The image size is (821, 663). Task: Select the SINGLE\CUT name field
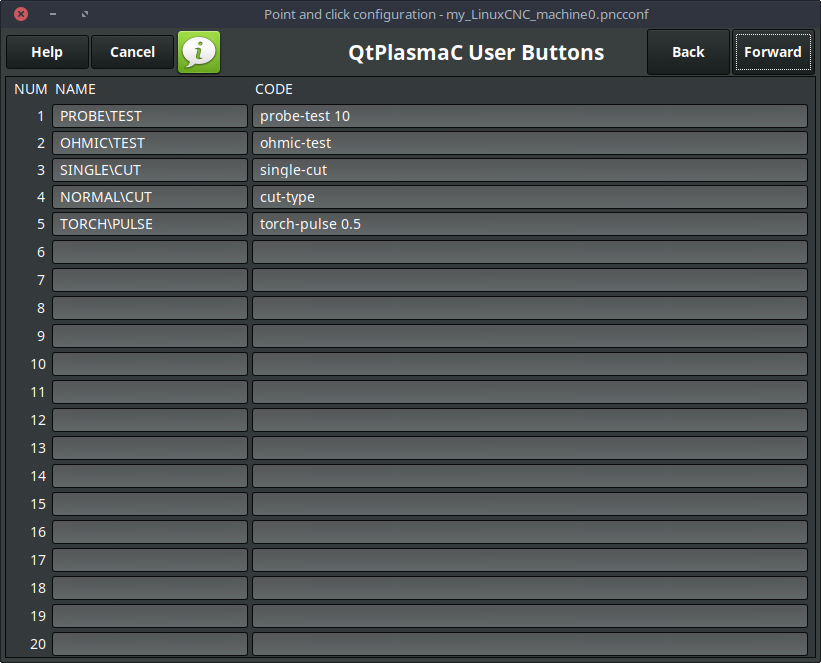(x=149, y=169)
